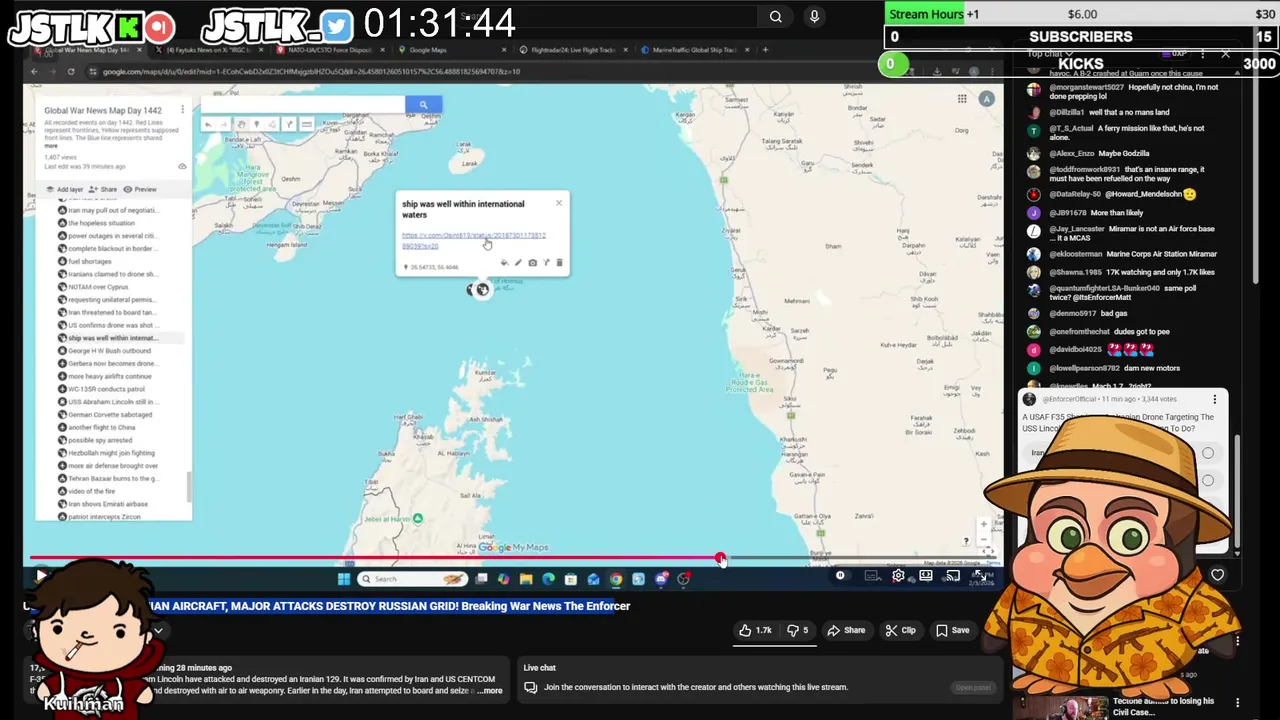The width and height of the screenshot is (1280, 720).
Task: Select 'German Corvette sabotaged' list item
Action: [x=110, y=415]
